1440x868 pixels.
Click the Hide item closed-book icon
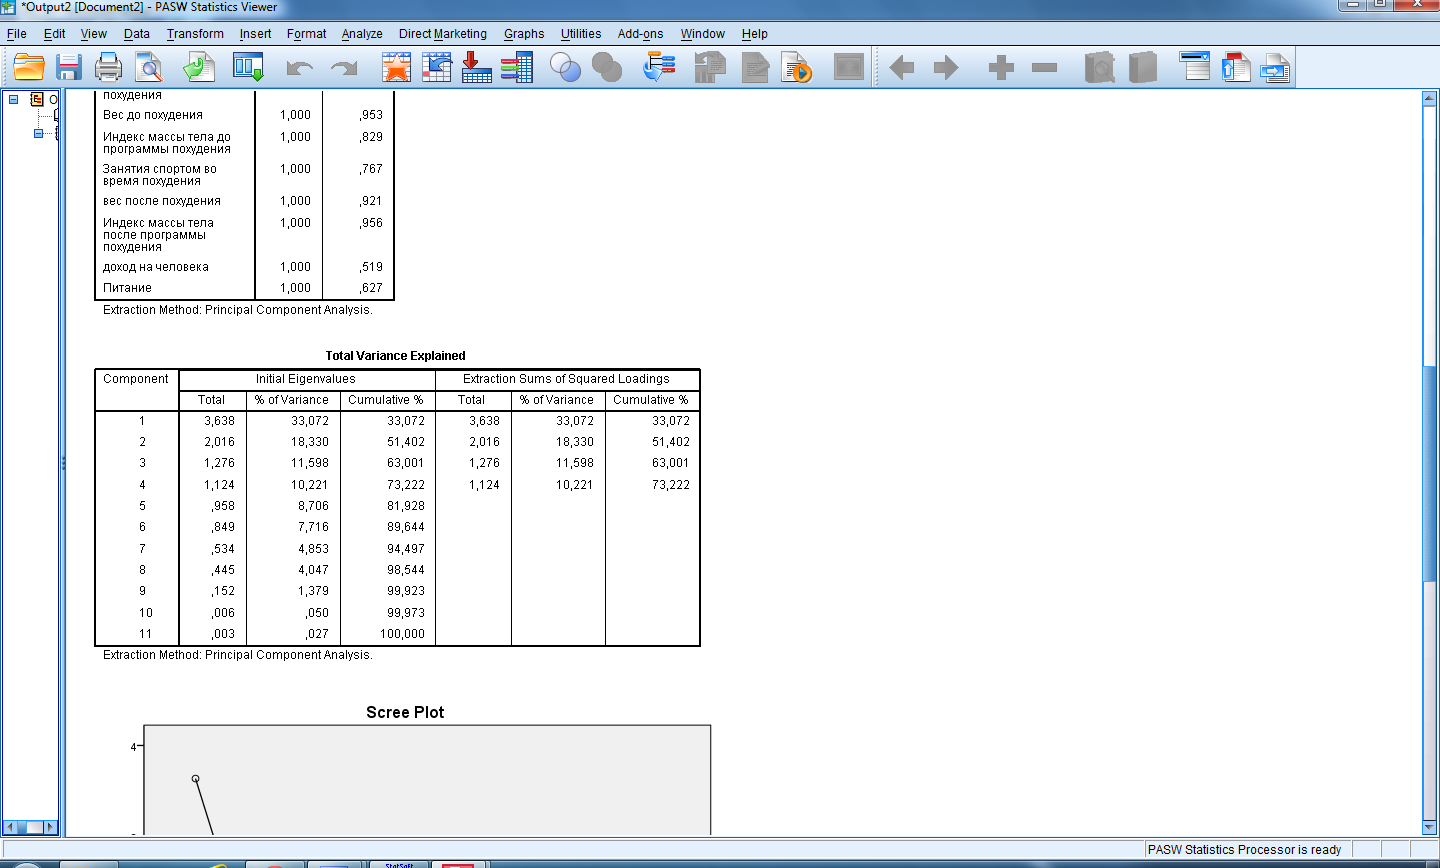pos(1143,68)
